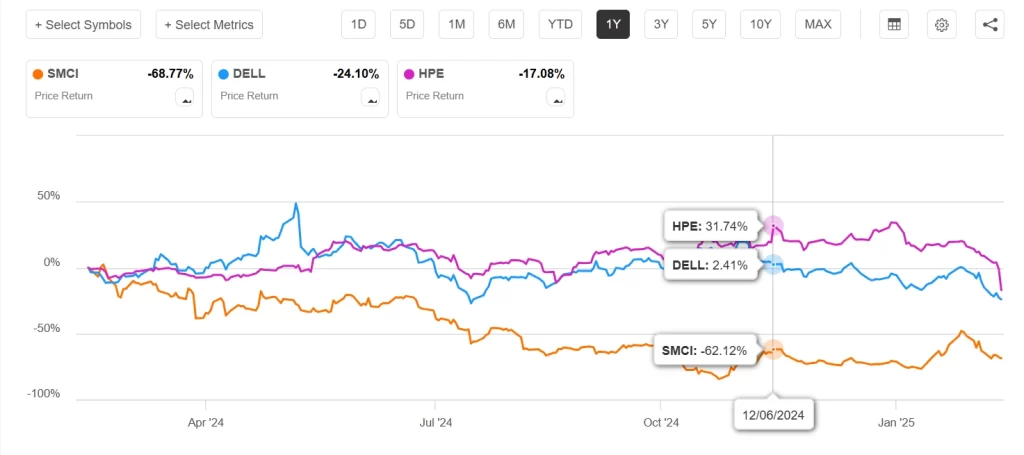This screenshot has height=455, width=1024.
Task: Click HPE's -17.08% return value
Action: pyautogui.click(x=541, y=74)
